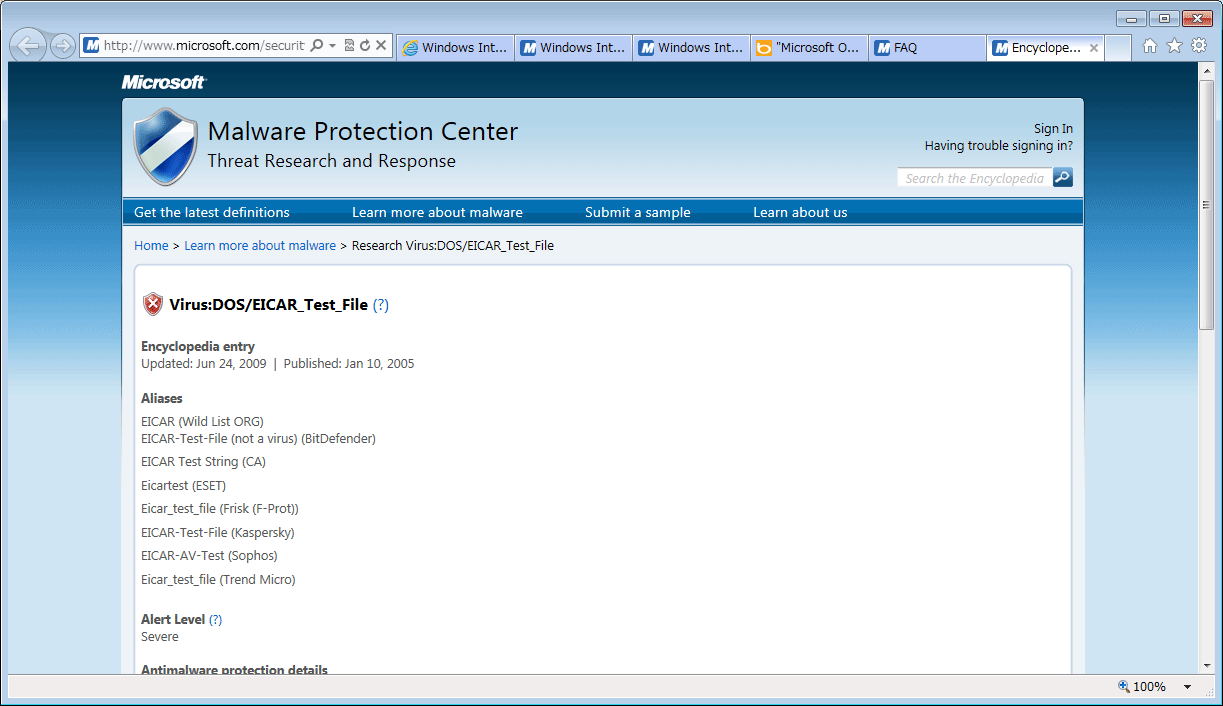Click the EICAR-Test-File (Kaspersky) alias
The height and width of the screenshot is (706, 1223).
click(x=218, y=533)
